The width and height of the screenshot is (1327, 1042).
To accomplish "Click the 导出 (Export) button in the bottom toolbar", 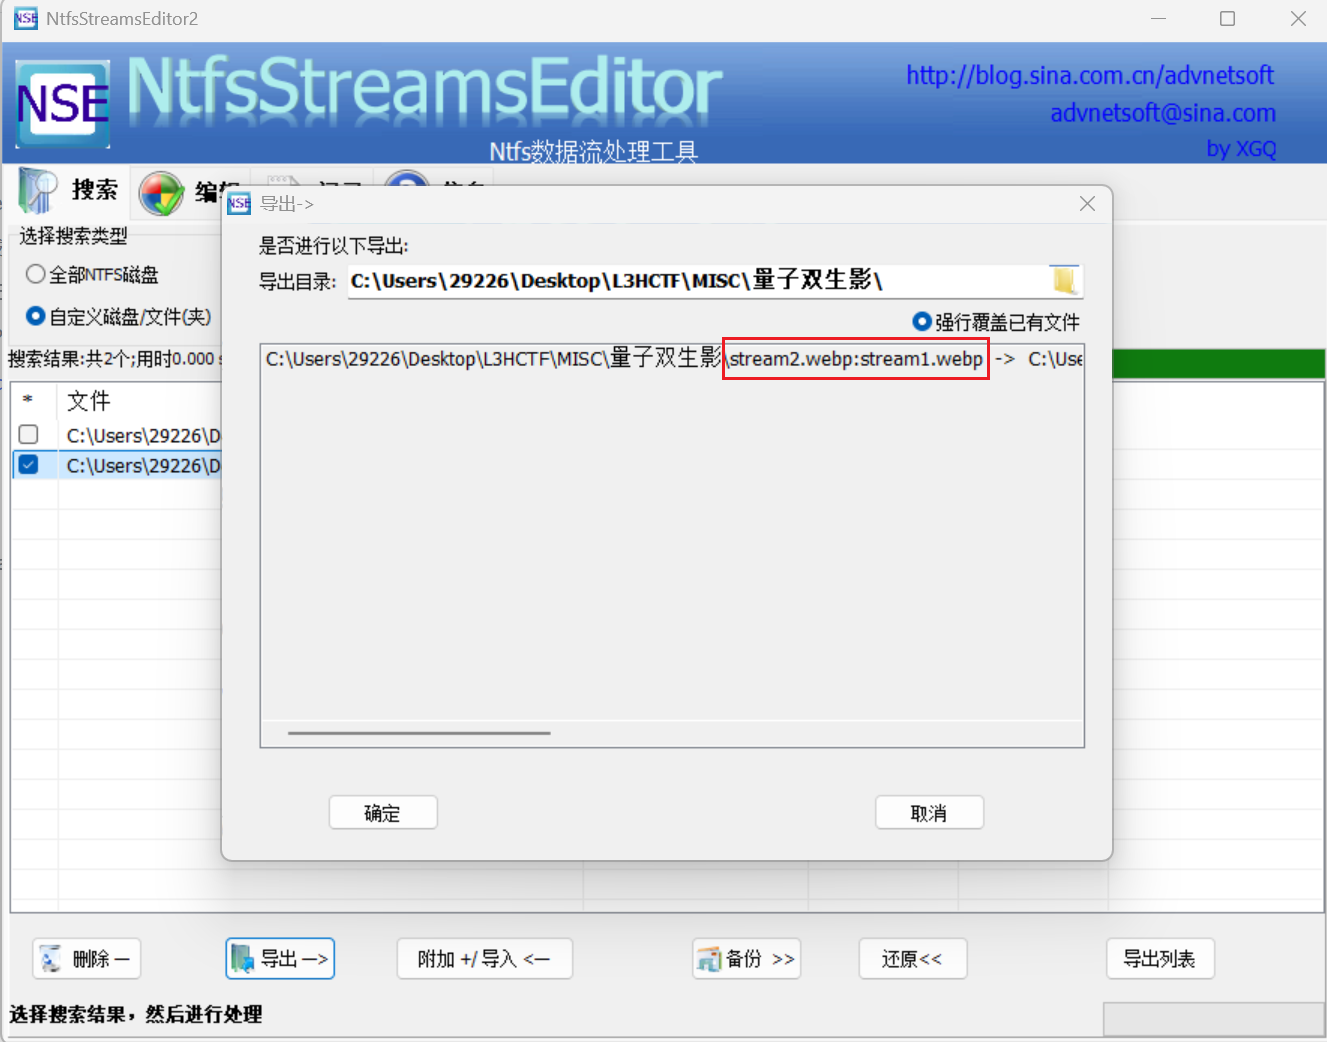I will pos(280,959).
